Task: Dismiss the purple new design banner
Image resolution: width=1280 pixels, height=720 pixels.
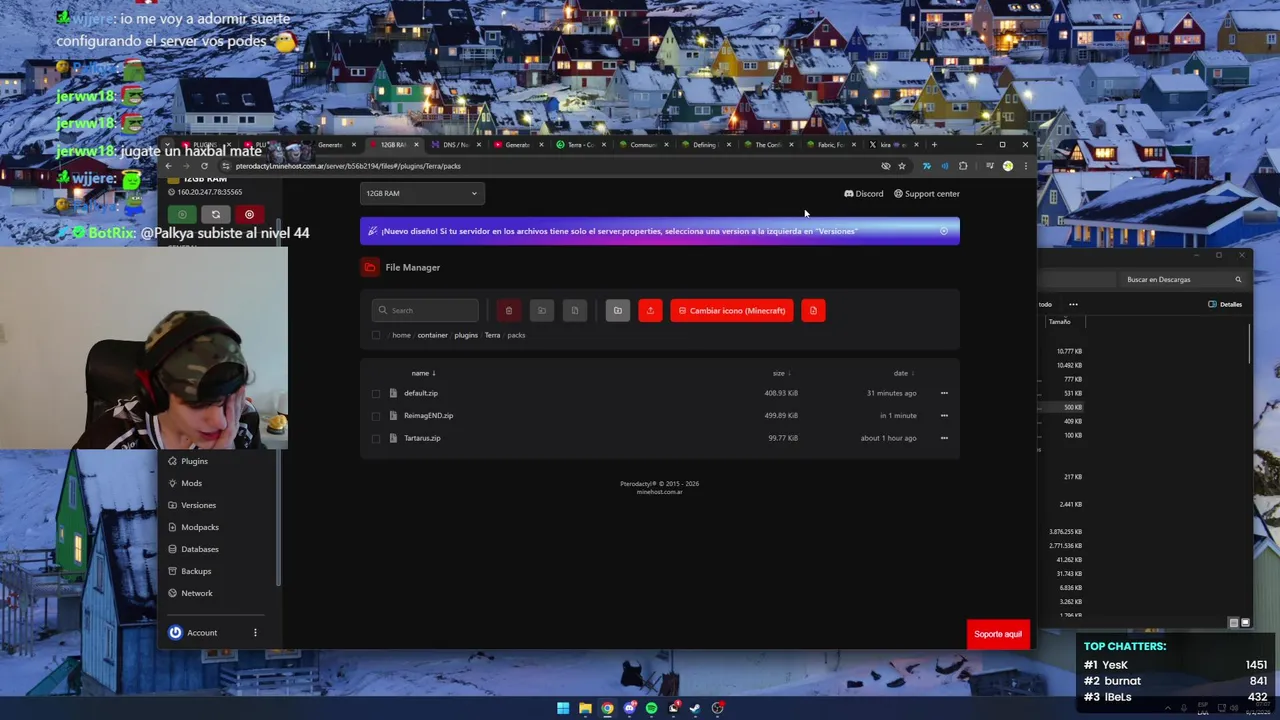Action: click(x=943, y=231)
